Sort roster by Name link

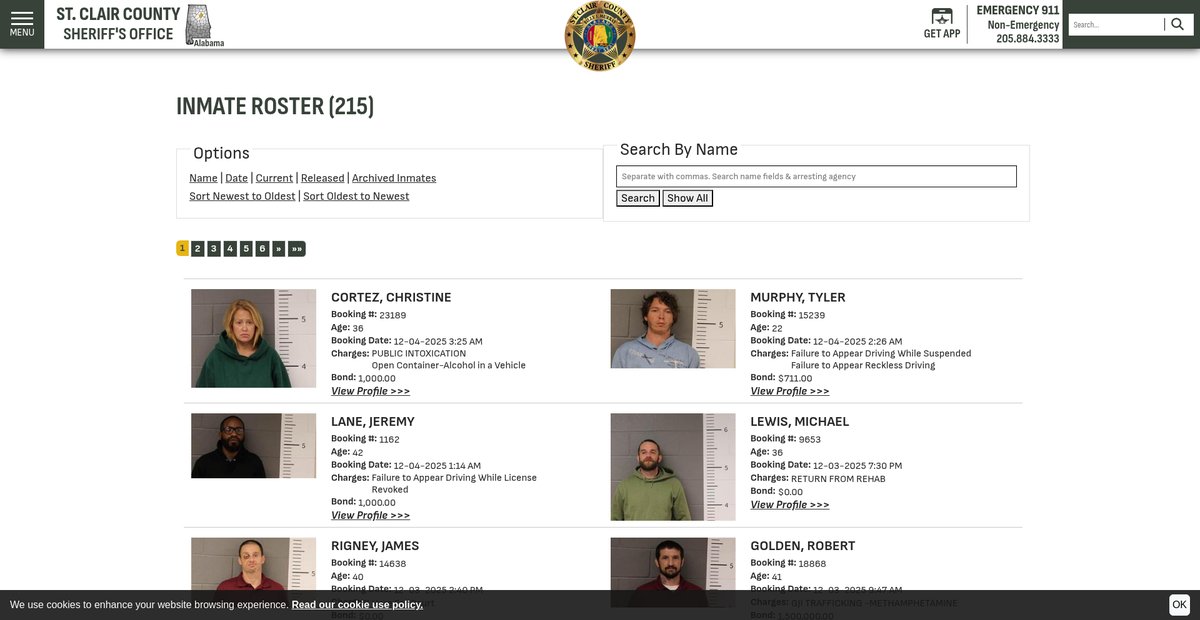coord(203,178)
